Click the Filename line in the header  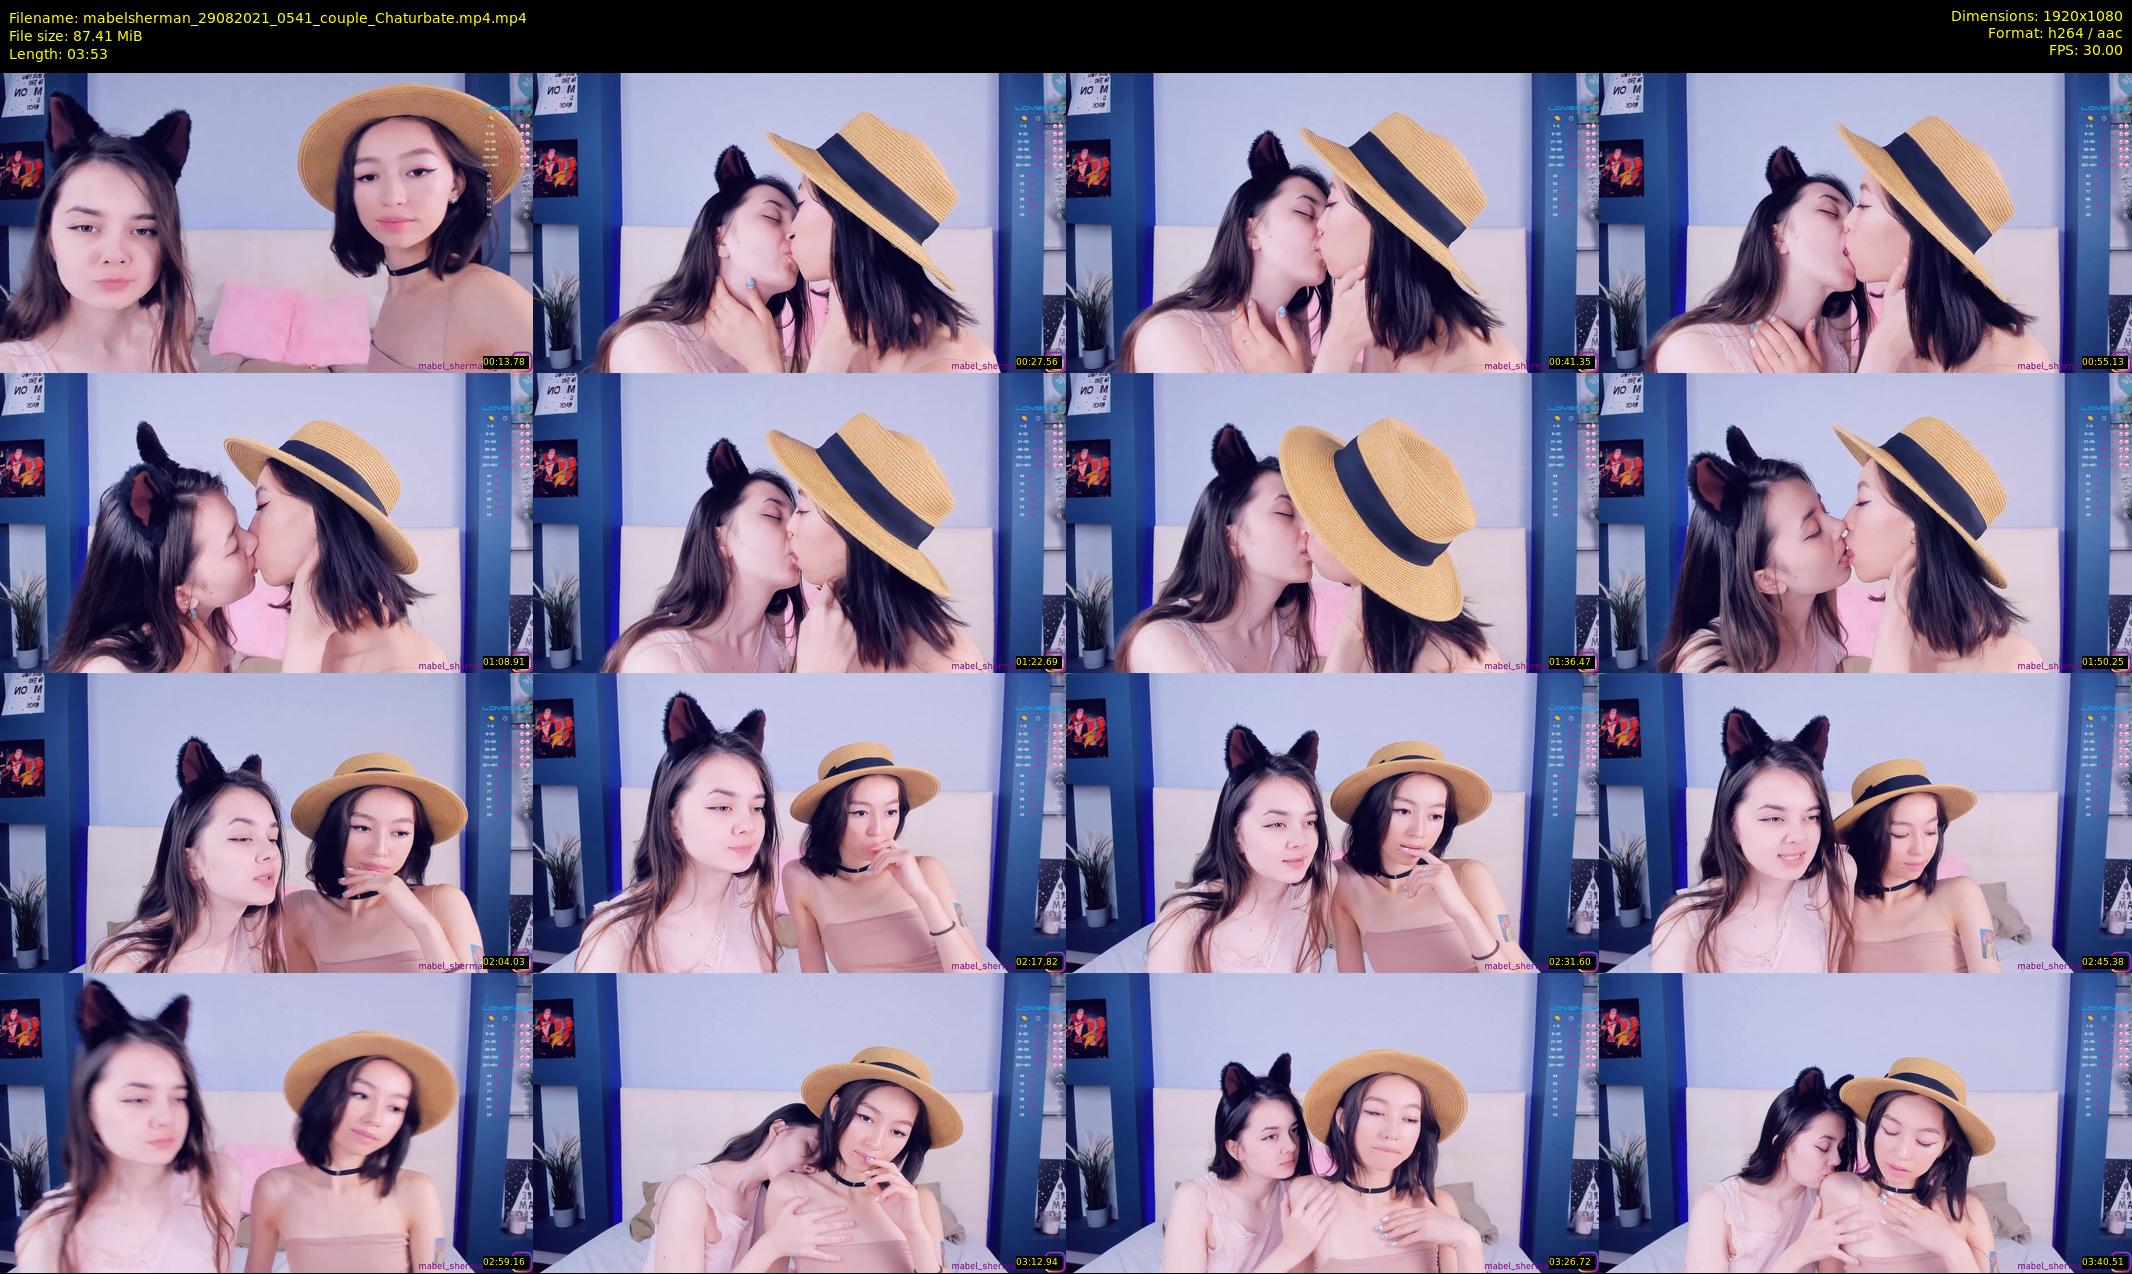click(x=268, y=18)
